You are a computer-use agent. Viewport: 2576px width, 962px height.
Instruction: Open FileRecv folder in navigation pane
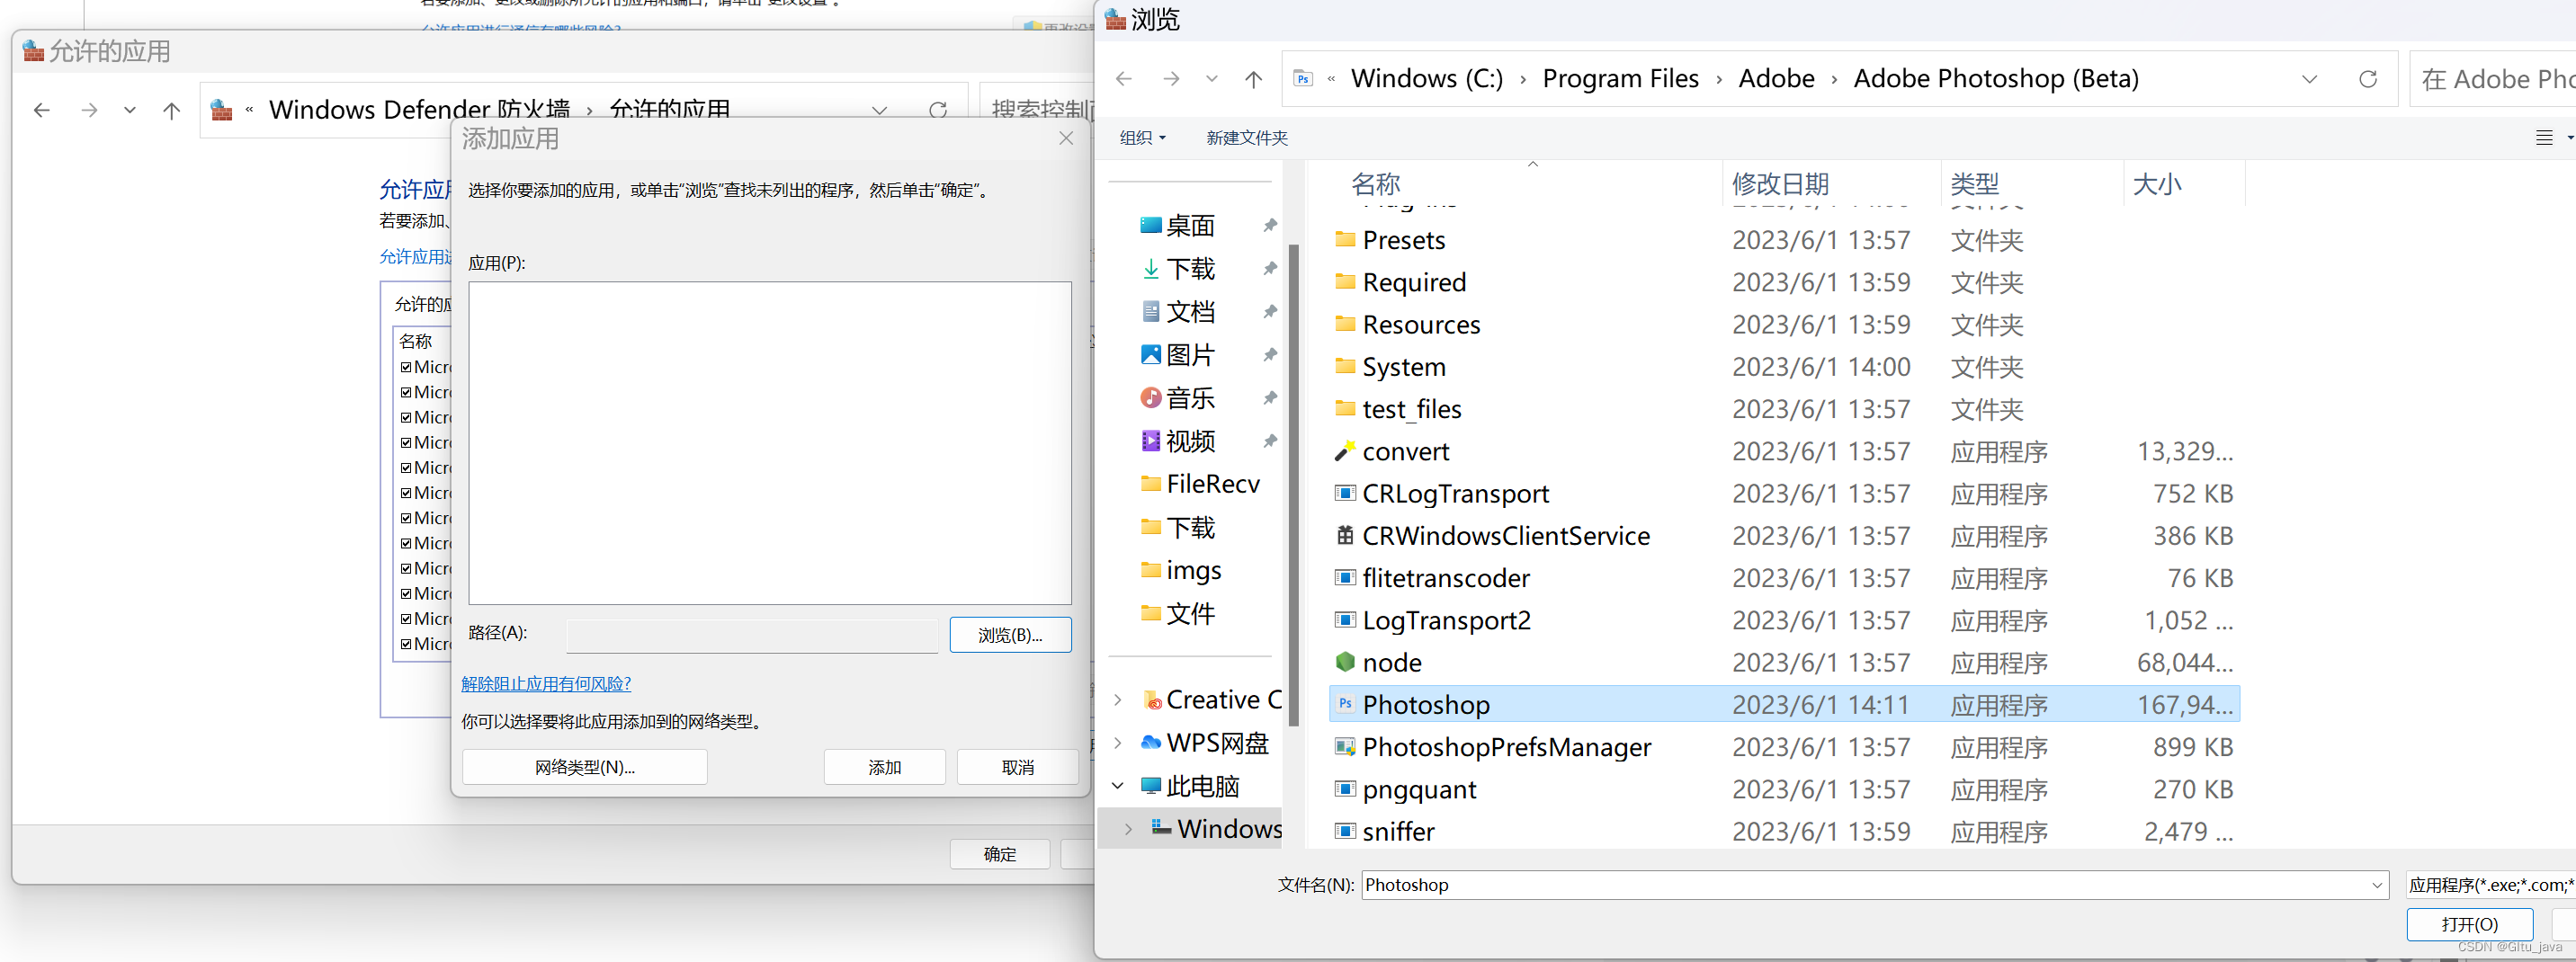tap(1201, 484)
